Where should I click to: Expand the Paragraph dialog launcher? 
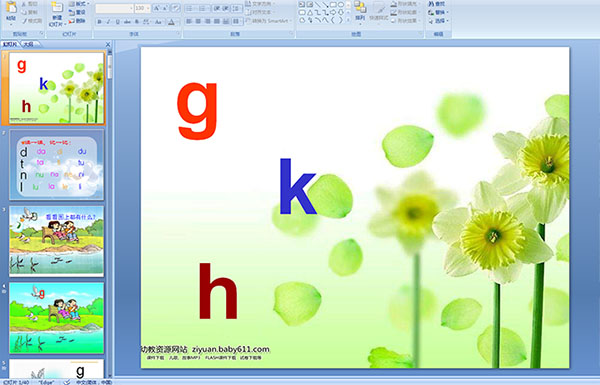coord(291,34)
